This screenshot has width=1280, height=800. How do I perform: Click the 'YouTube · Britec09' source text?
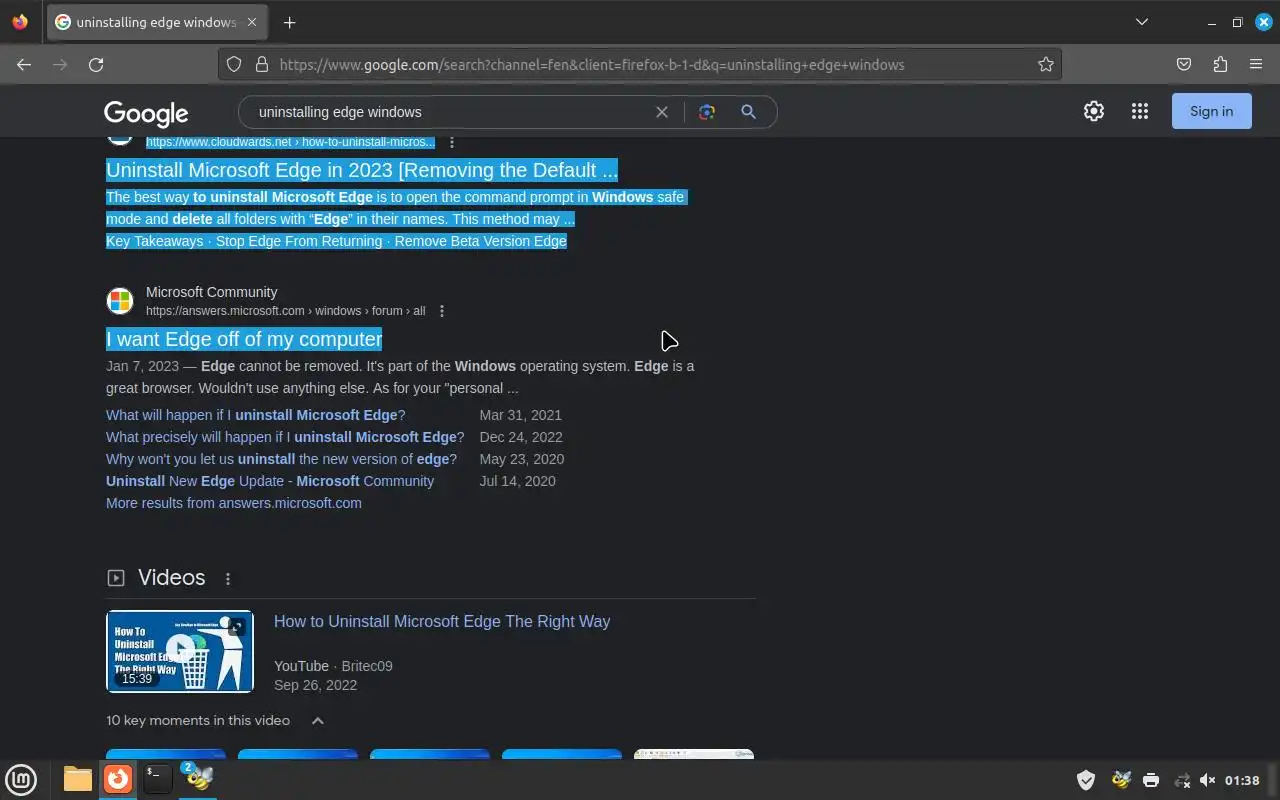(333, 666)
